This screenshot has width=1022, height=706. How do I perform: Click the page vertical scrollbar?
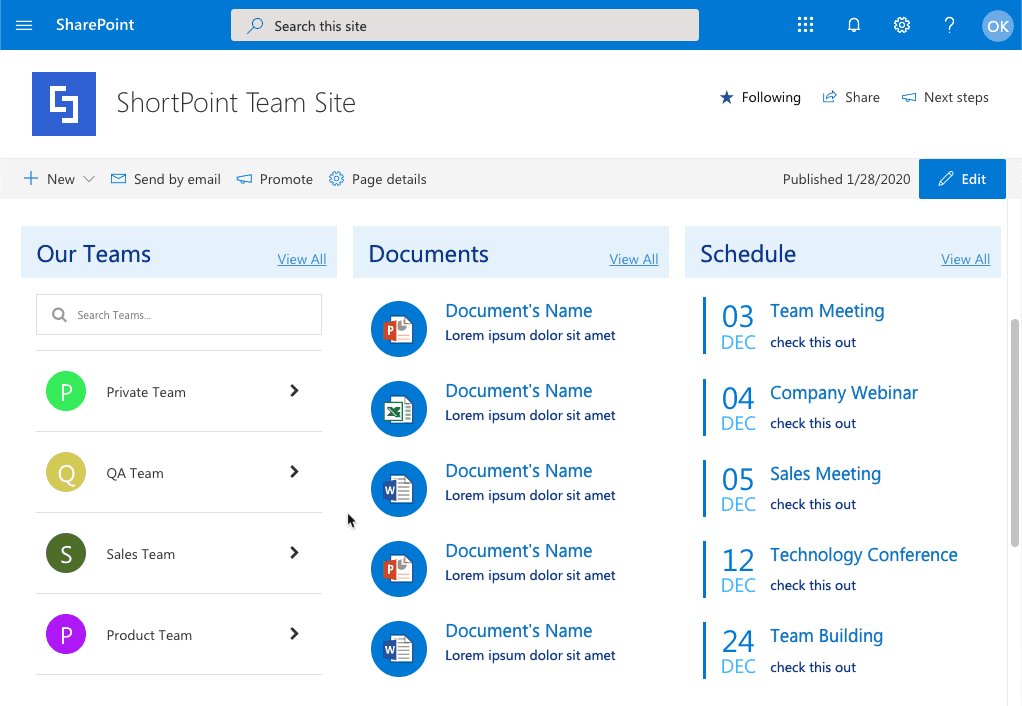(x=1015, y=432)
